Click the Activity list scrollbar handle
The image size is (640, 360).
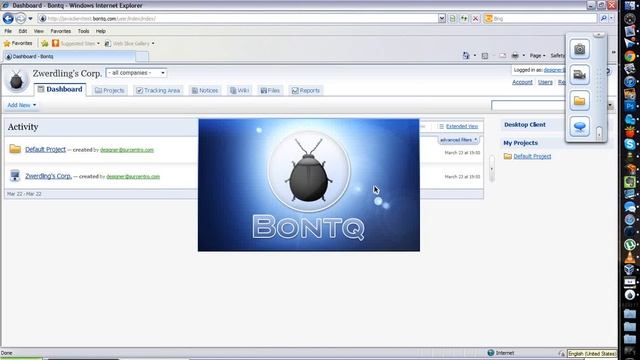pos(491,169)
